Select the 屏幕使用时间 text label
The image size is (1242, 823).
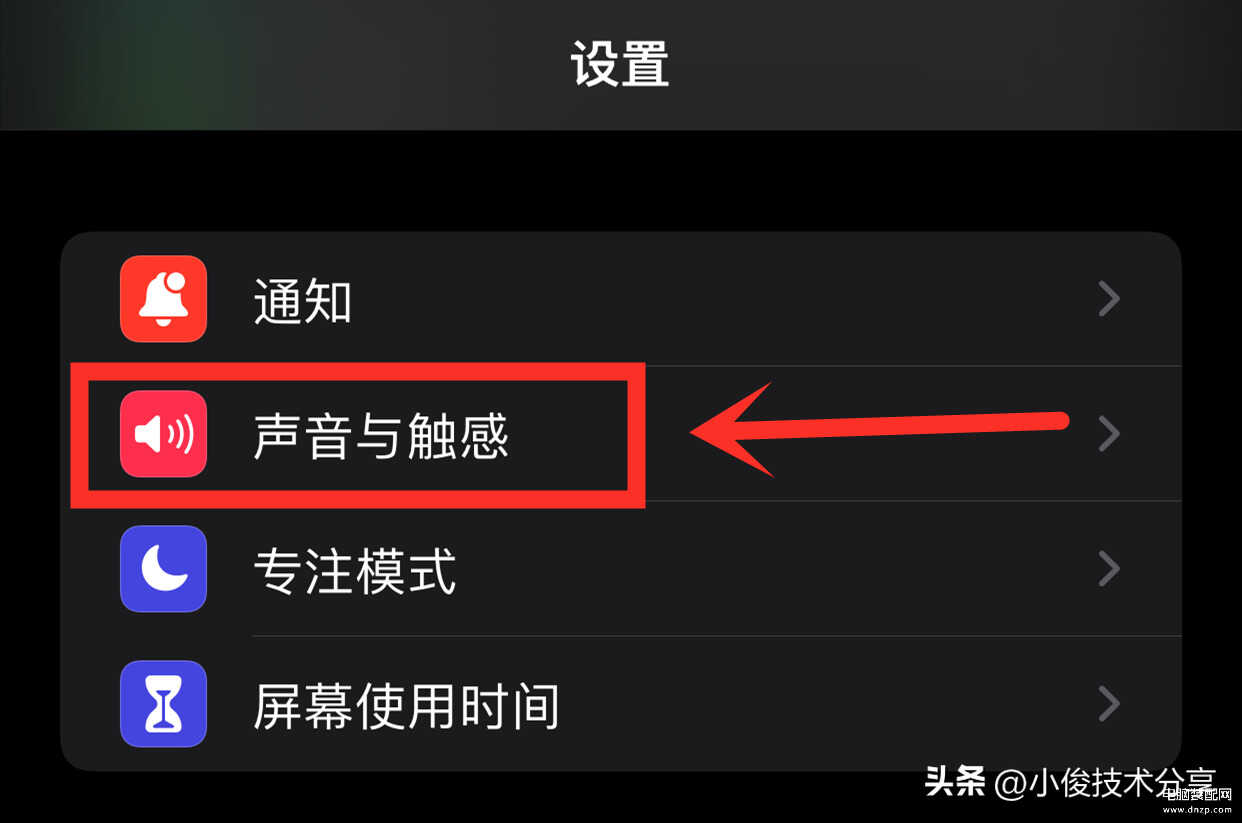406,705
